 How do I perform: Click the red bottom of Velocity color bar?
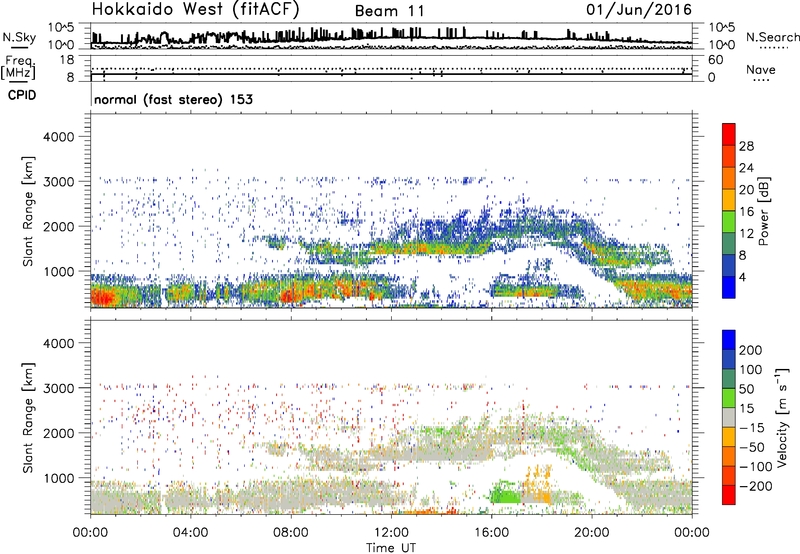click(x=729, y=495)
